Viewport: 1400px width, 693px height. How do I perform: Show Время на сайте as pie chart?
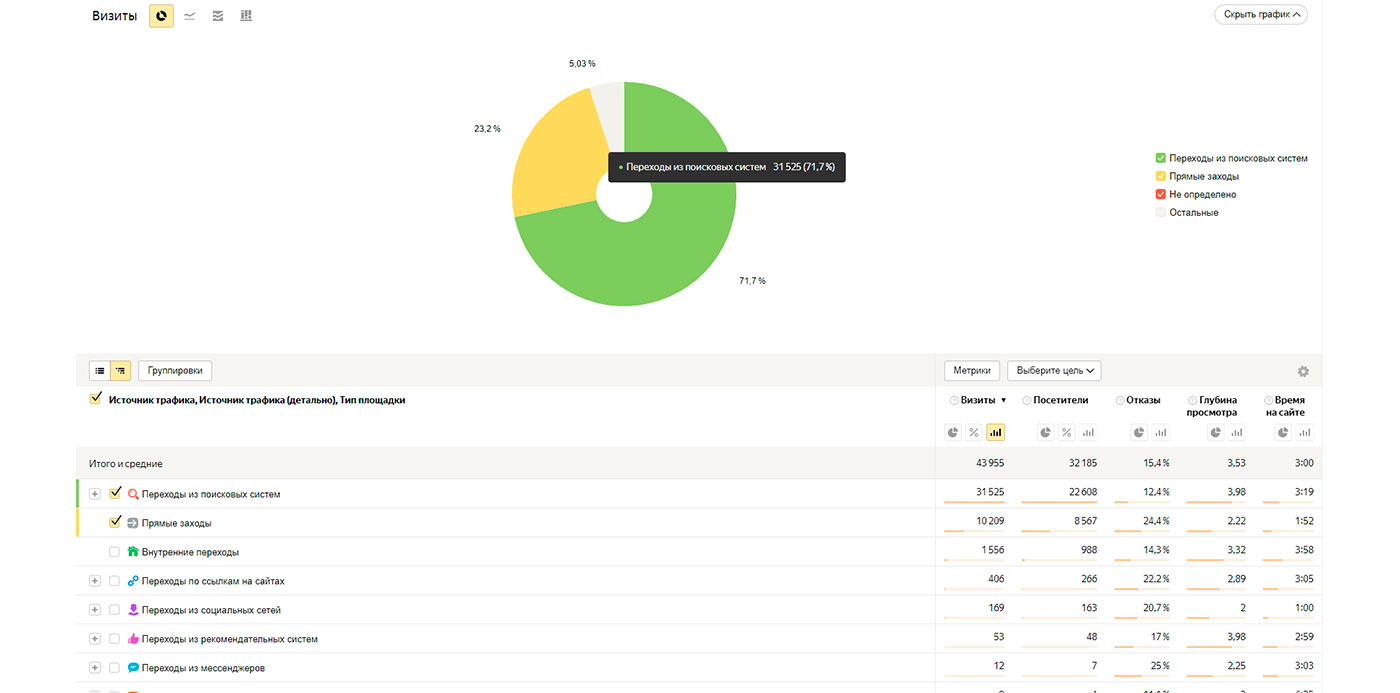point(1284,432)
